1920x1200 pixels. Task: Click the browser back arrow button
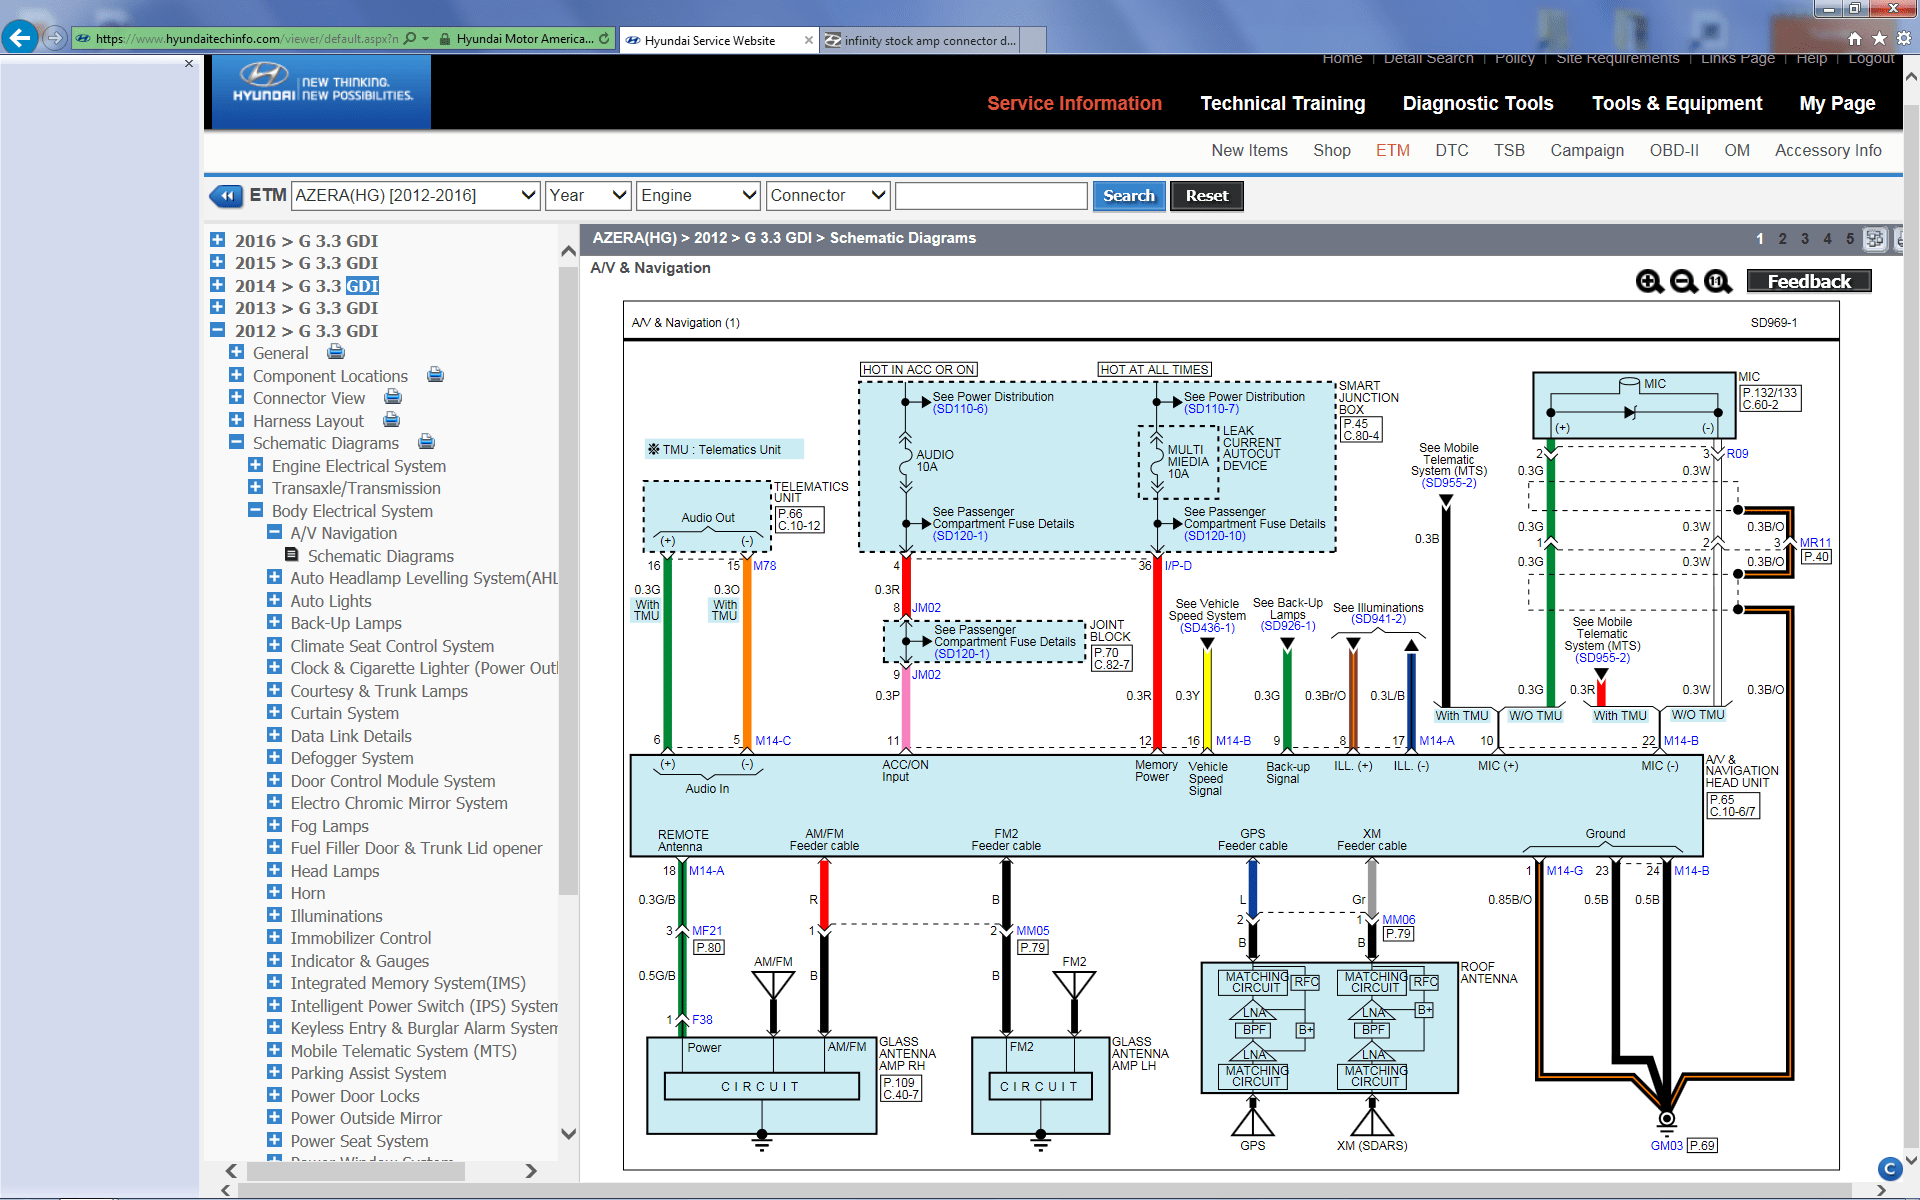[x=20, y=38]
